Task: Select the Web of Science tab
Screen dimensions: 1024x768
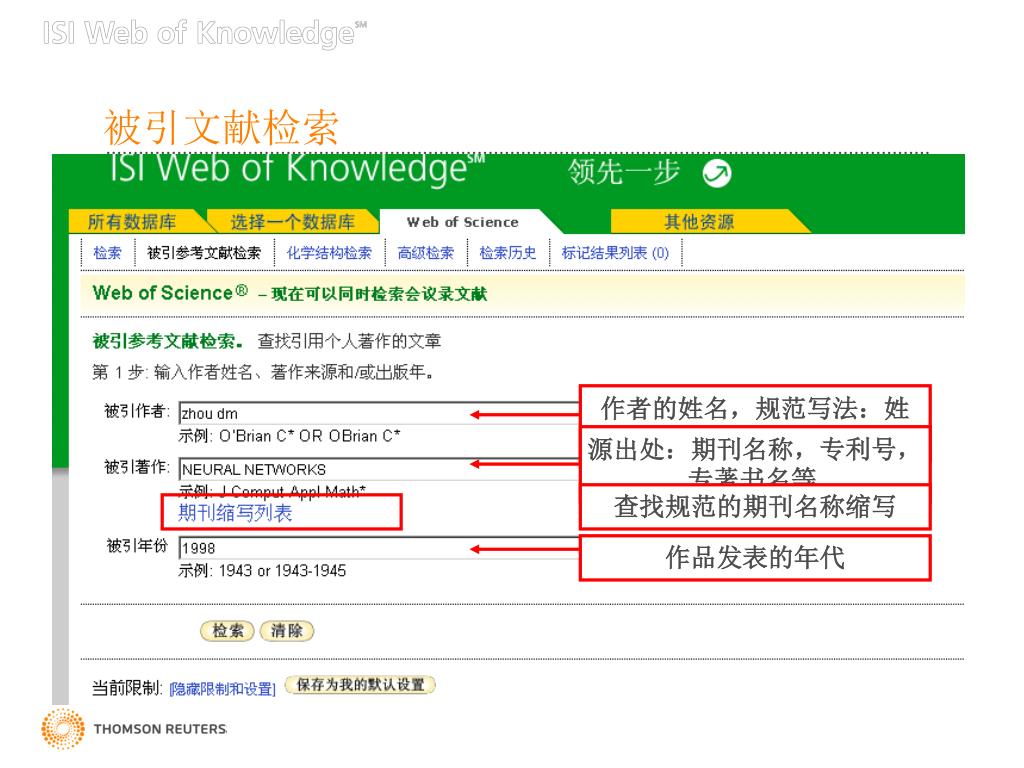Action: (462, 222)
